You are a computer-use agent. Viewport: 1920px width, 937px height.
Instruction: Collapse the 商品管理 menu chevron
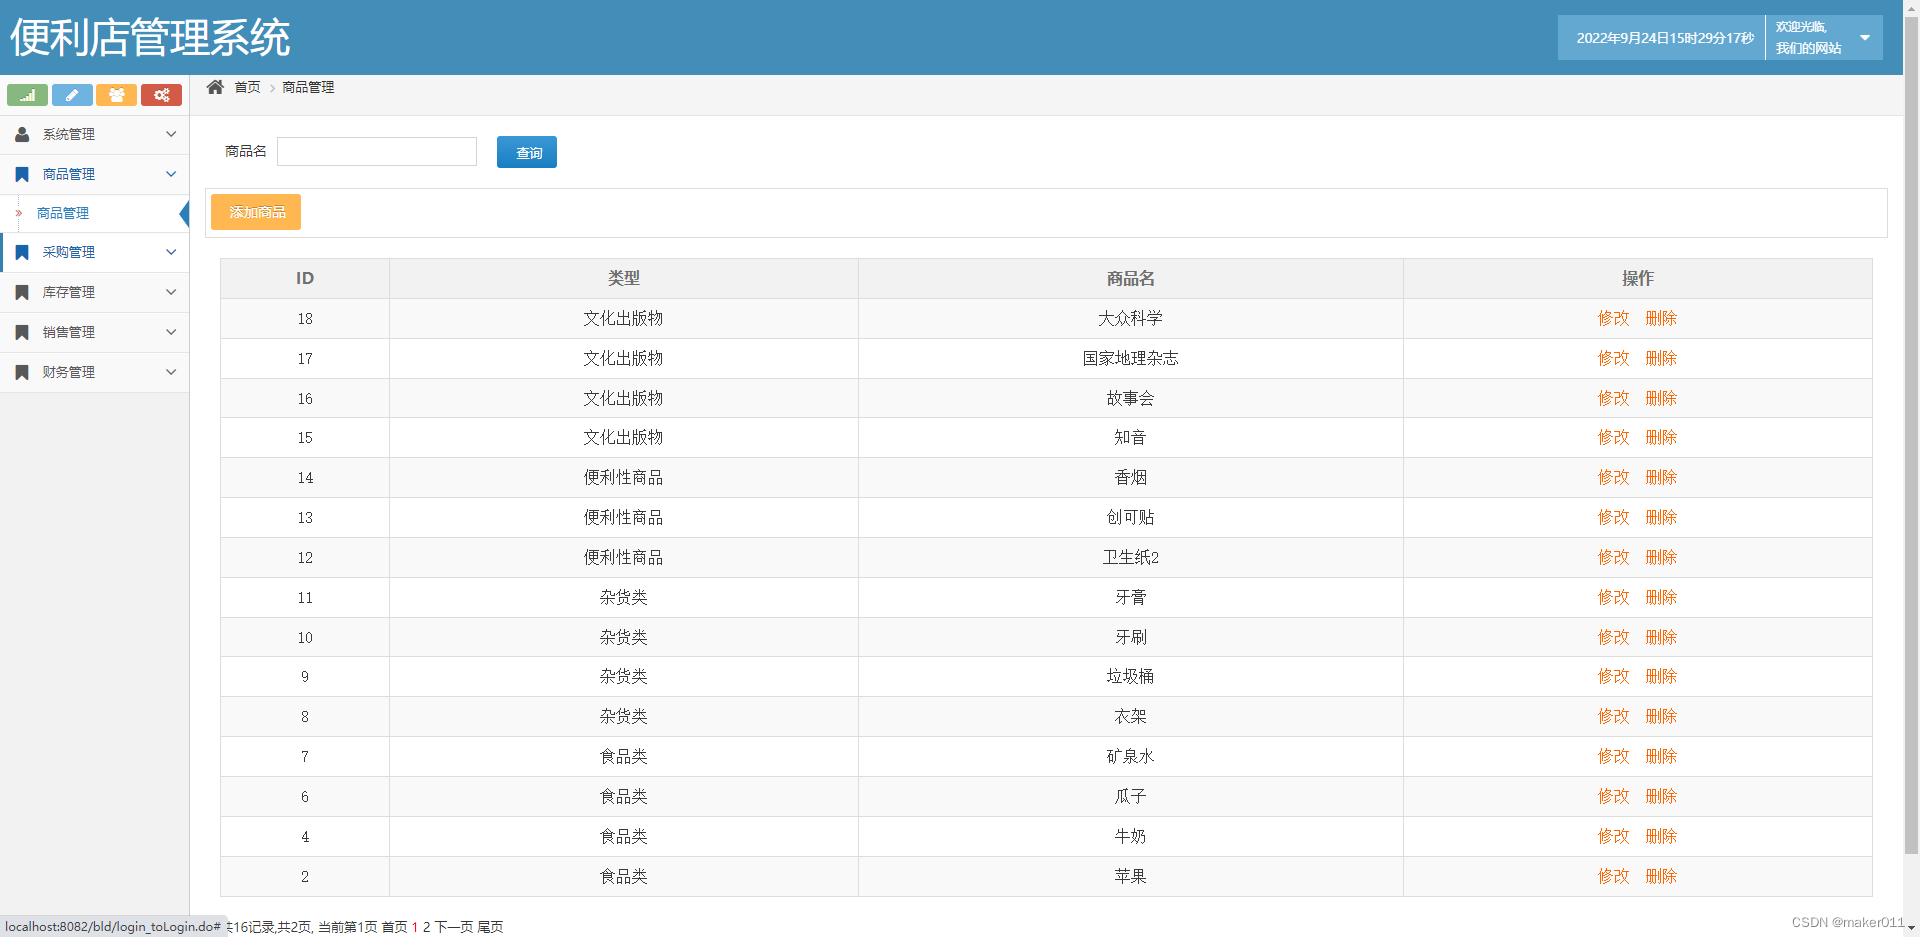pos(171,174)
